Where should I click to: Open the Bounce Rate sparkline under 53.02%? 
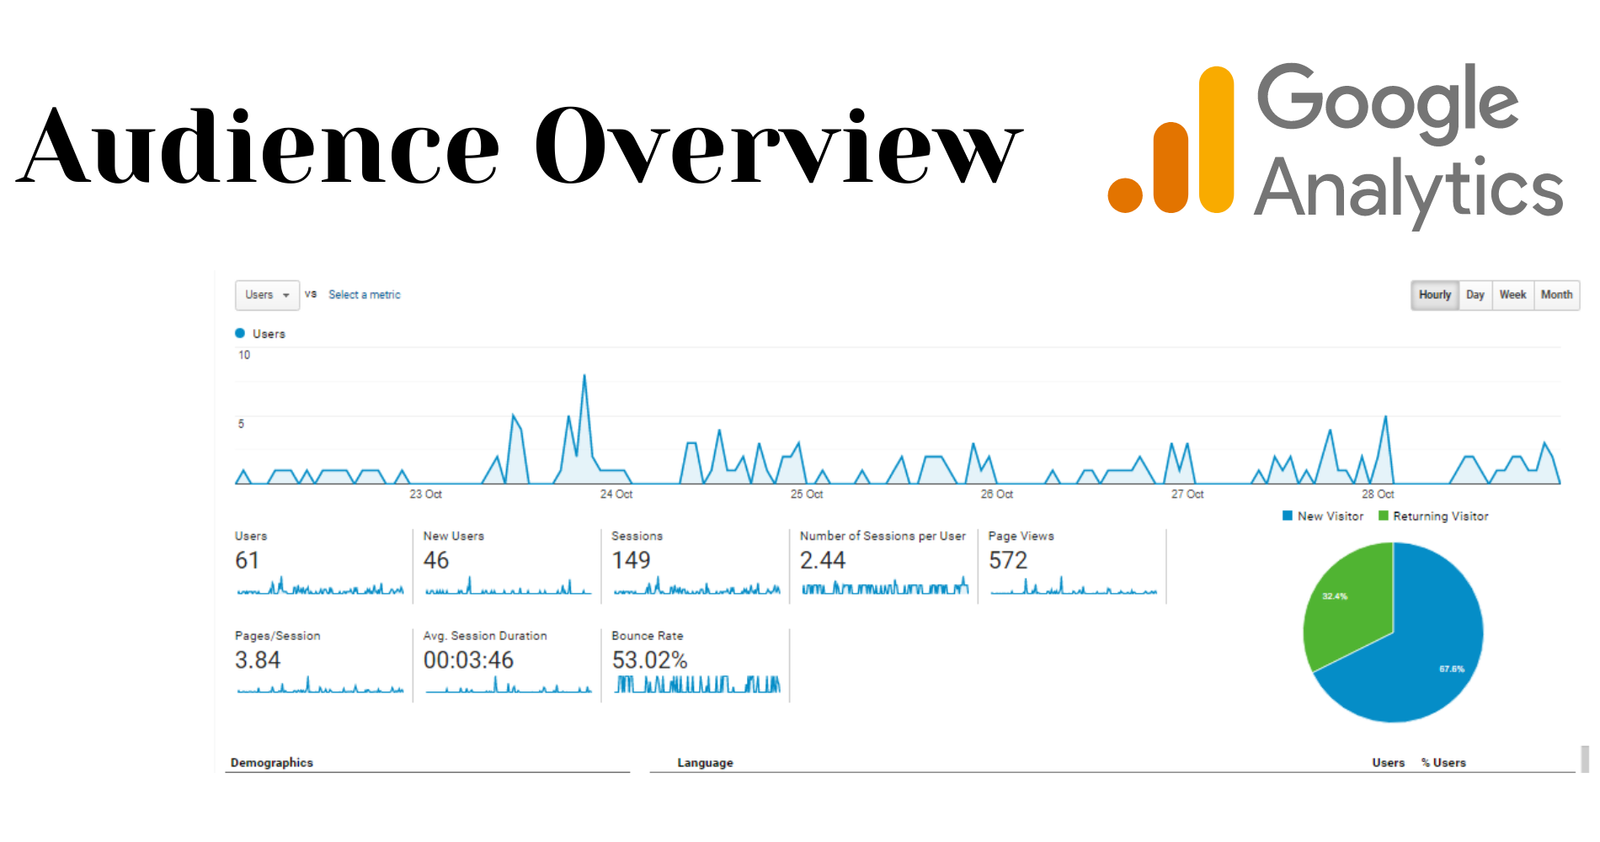coord(697,685)
